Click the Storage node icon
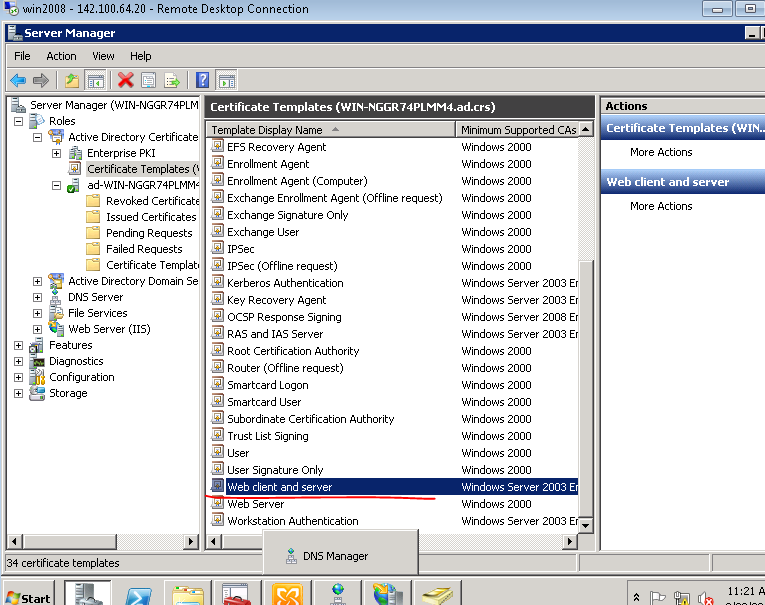Image resolution: width=765 pixels, height=605 pixels. click(x=37, y=393)
